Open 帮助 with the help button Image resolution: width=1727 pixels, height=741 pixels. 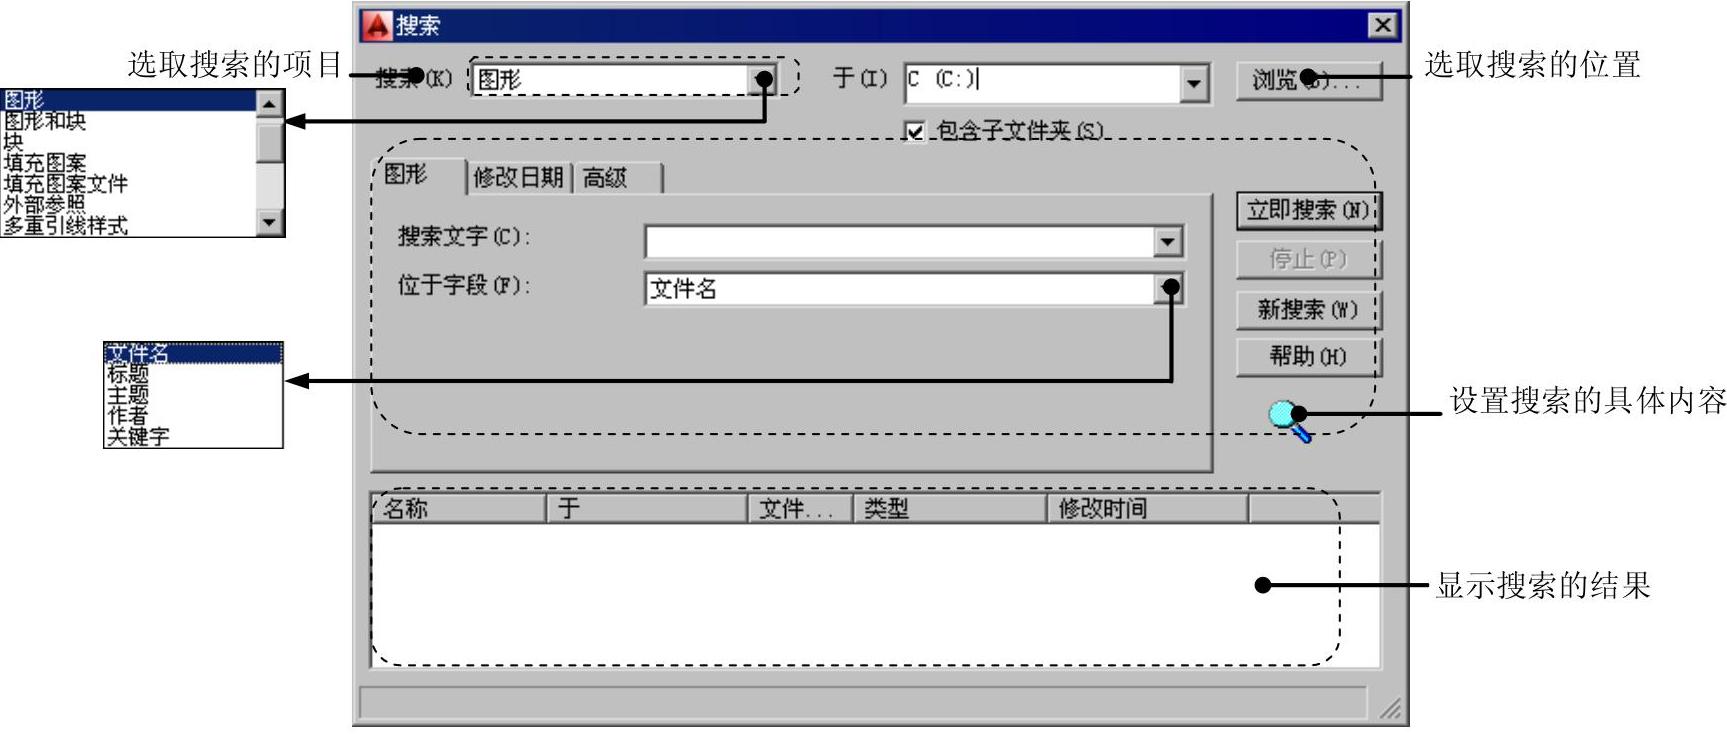pos(1307,357)
